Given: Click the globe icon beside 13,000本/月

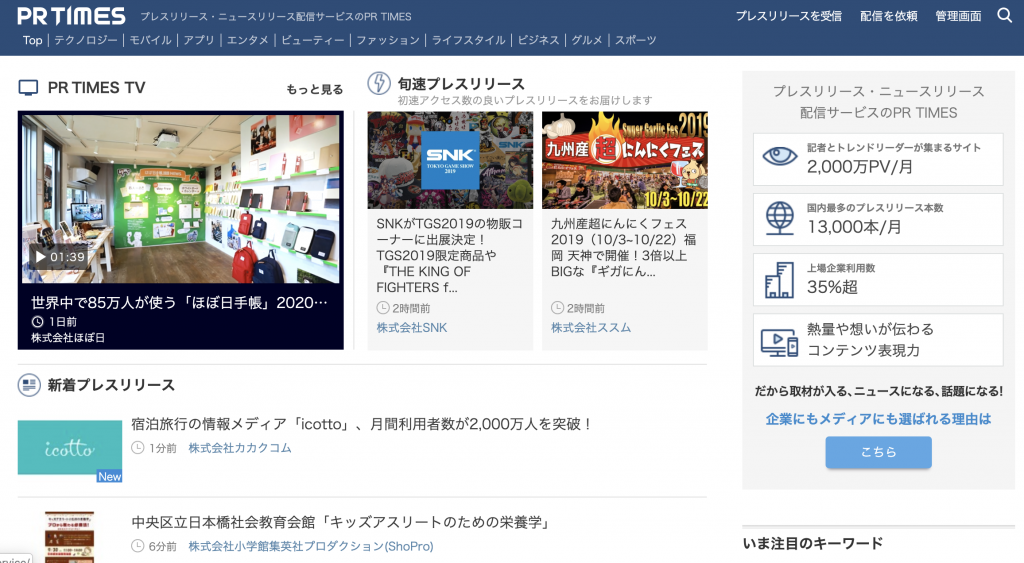Looking at the screenshot, I should point(780,217).
